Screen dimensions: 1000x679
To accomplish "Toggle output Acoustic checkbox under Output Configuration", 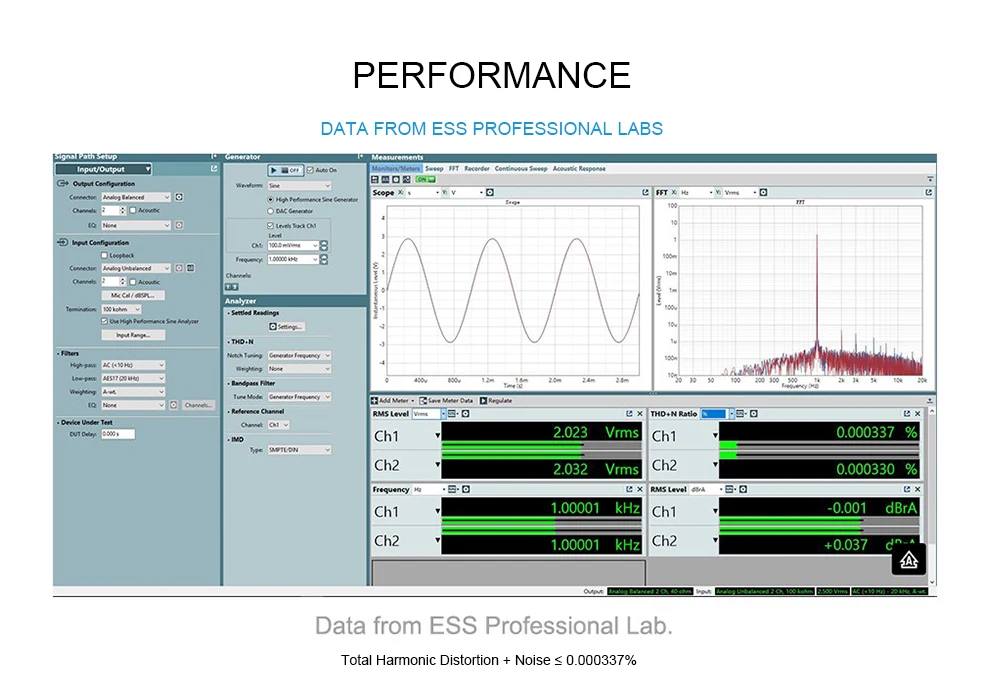I will click(x=133, y=210).
